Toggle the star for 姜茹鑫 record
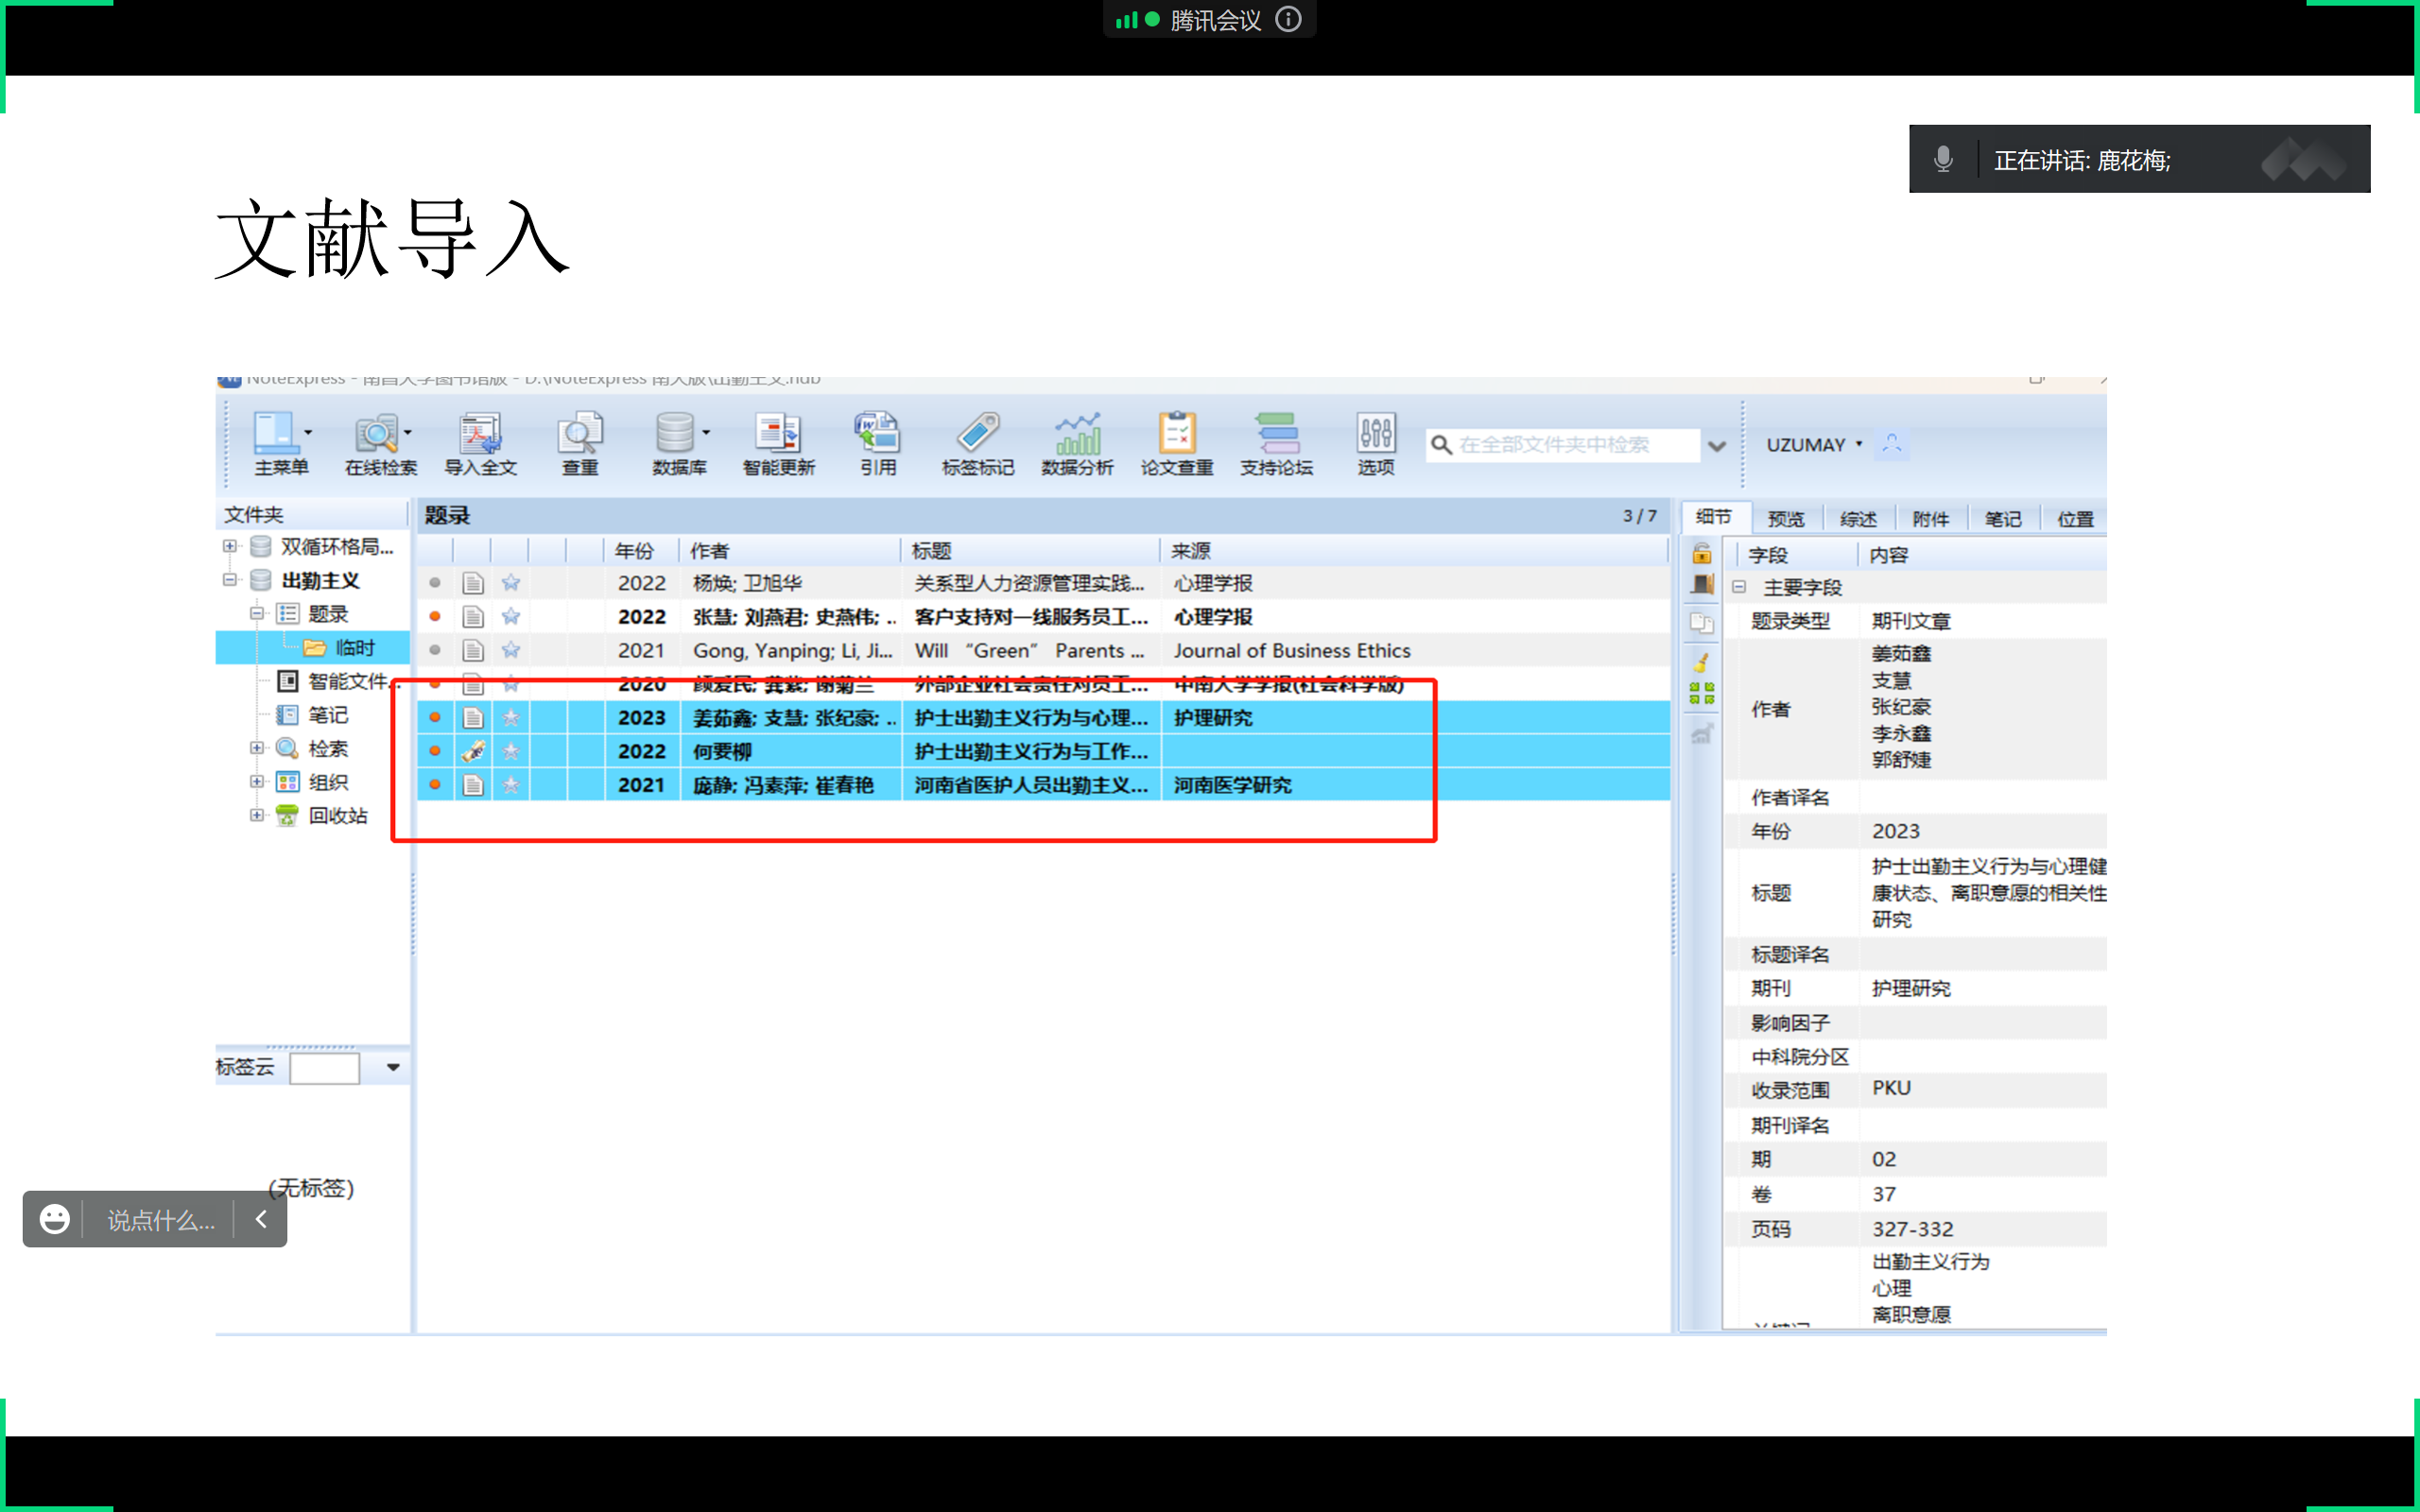This screenshot has width=2420, height=1512. click(x=511, y=718)
